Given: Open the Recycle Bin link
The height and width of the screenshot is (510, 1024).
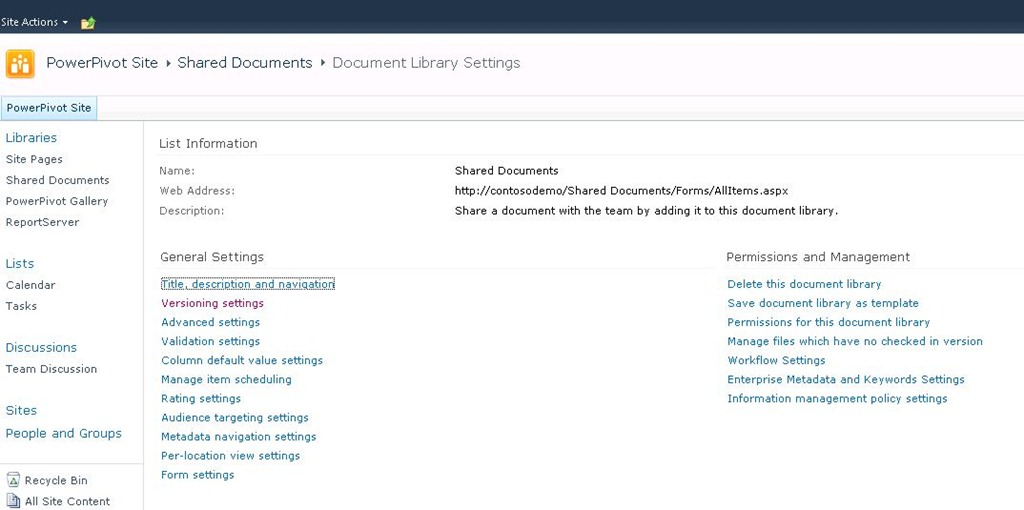Looking at the screenshot, I should click(x=56, y=481).
